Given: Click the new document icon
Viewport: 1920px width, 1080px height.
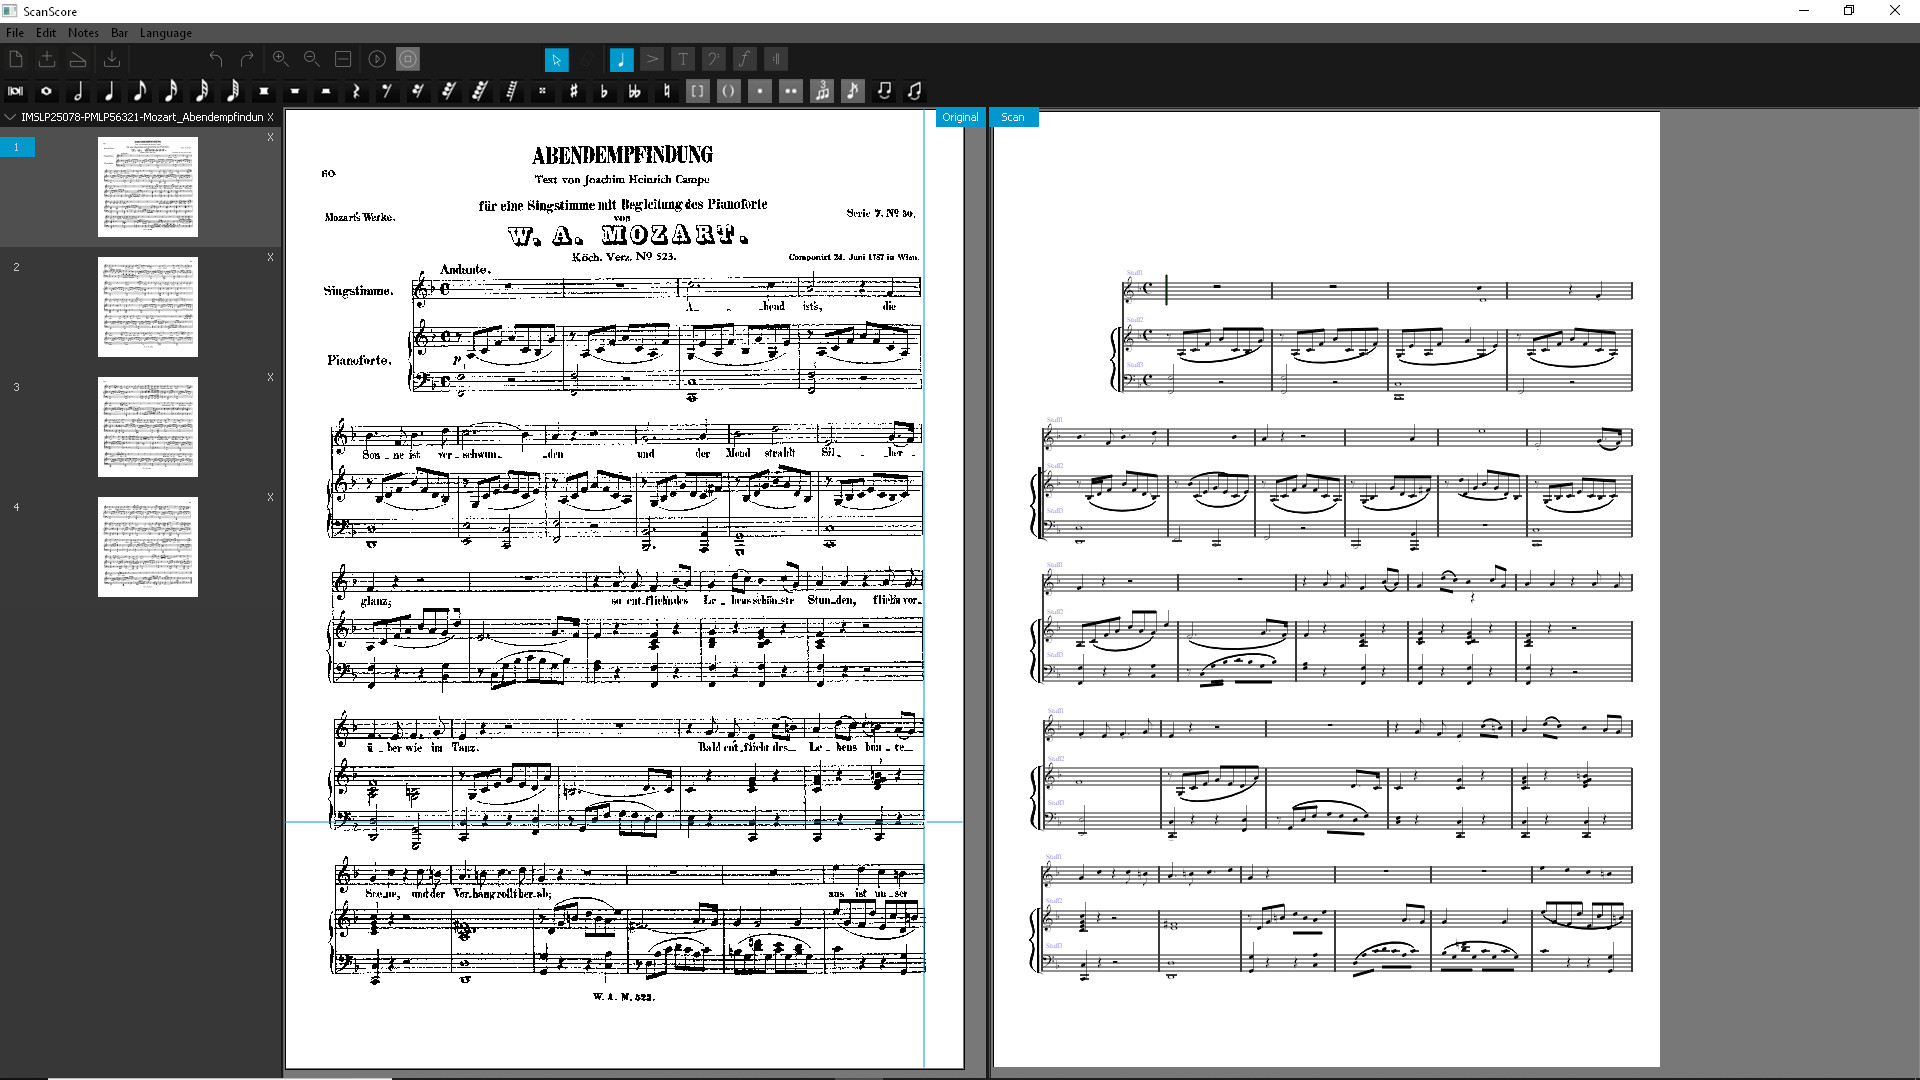Looking at the screenshot, I should (16, 59).
